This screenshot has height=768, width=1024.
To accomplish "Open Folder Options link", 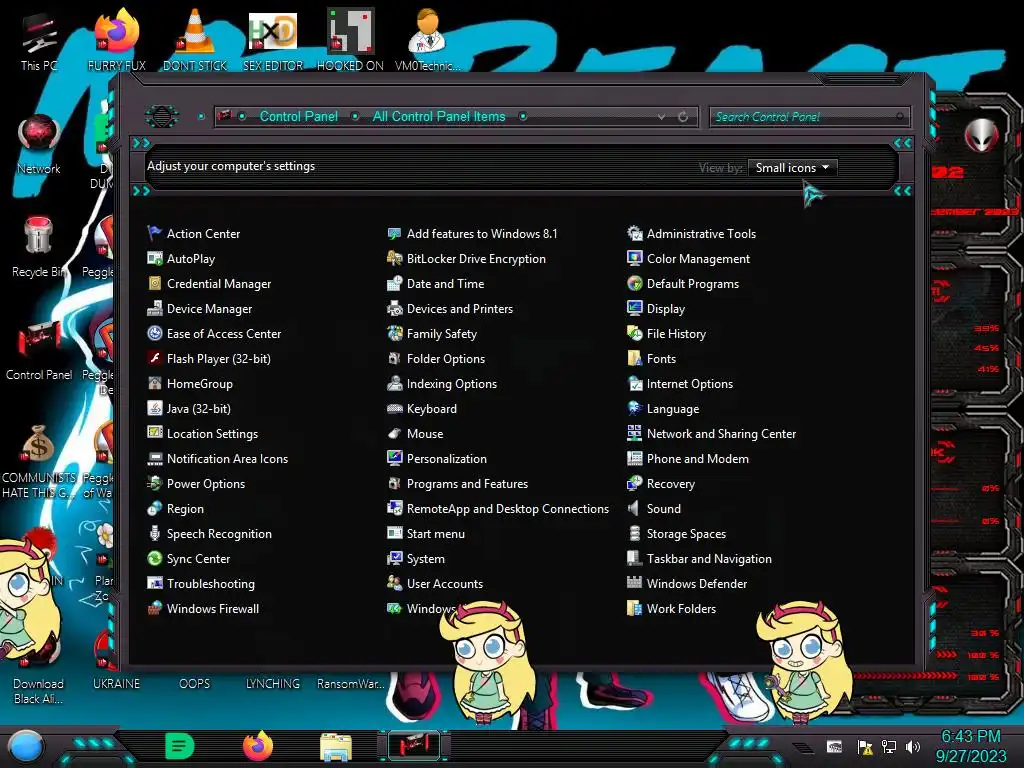I will click(x=446, y=359).
